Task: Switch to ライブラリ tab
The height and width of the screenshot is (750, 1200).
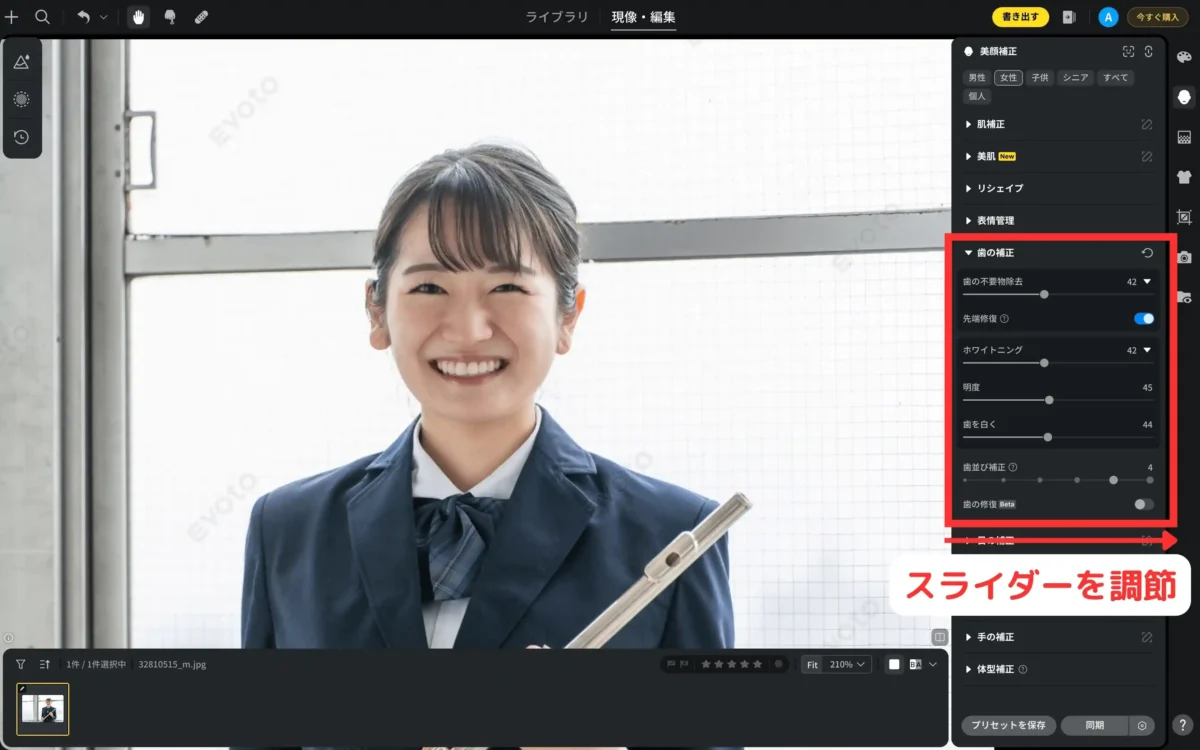Action: coord(556,17)
